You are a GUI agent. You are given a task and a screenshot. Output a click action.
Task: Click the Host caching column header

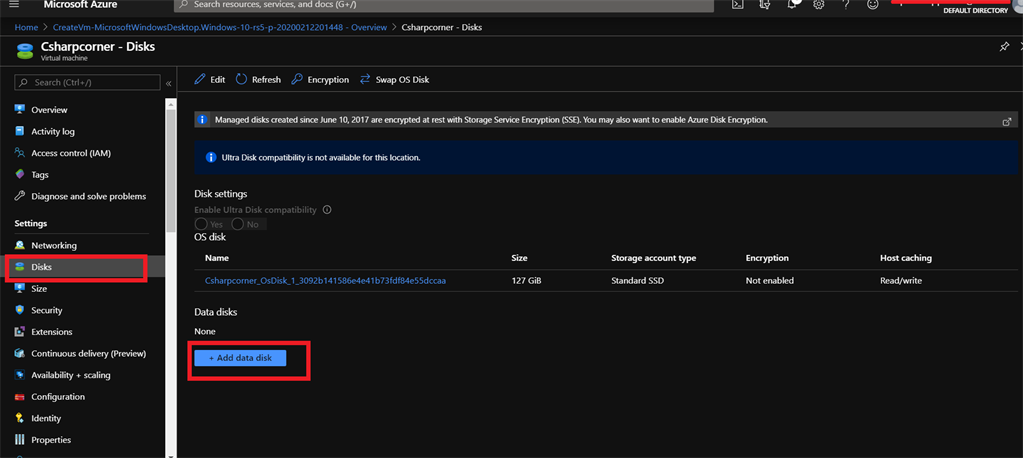pos(906,258)
